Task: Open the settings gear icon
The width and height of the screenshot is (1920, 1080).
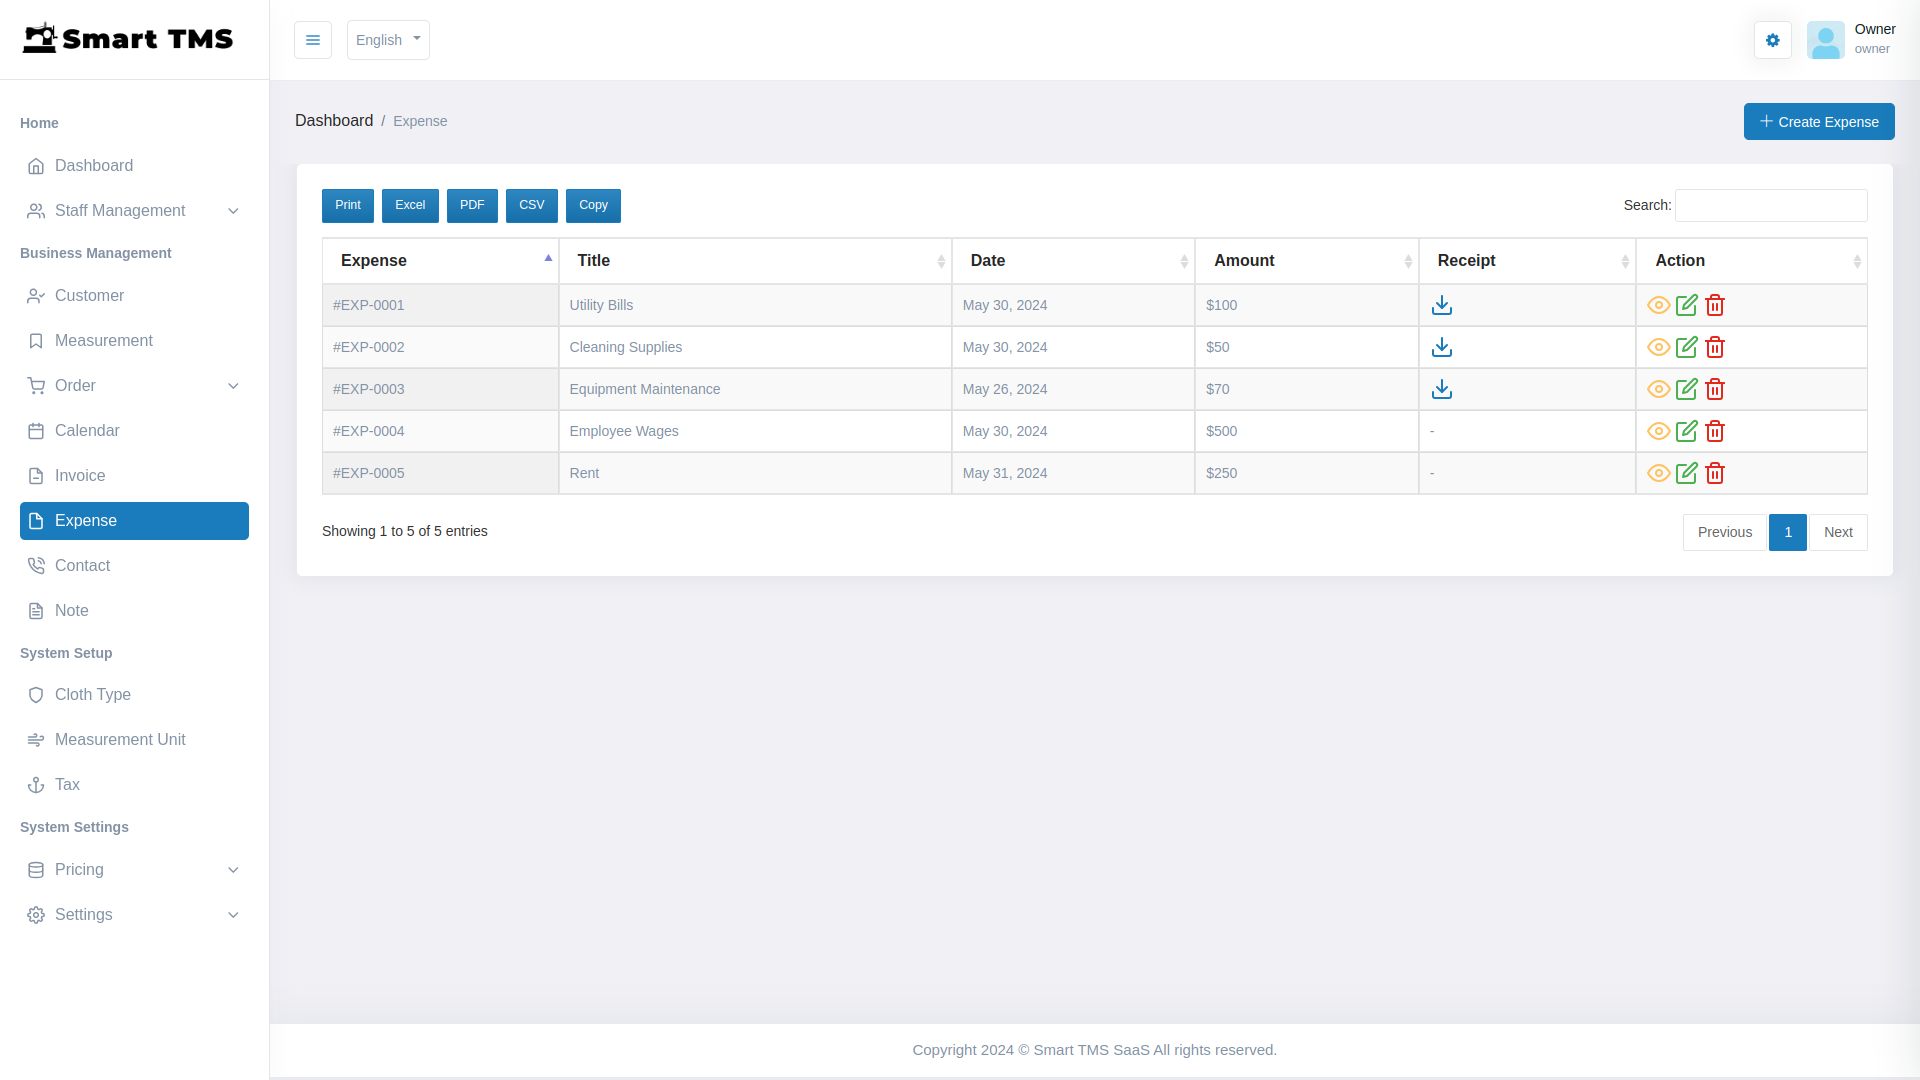Action: click(1772, 40)
